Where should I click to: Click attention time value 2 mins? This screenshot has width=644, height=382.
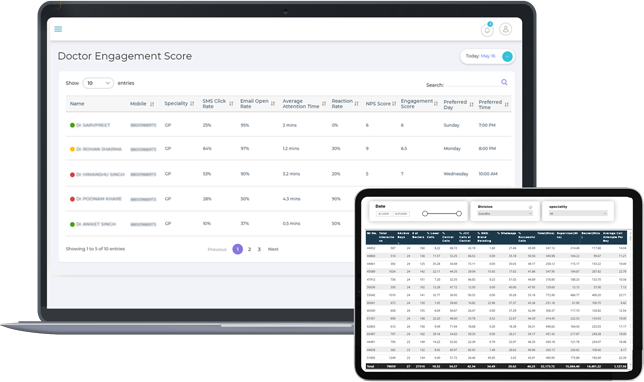(x=290, y=125)
